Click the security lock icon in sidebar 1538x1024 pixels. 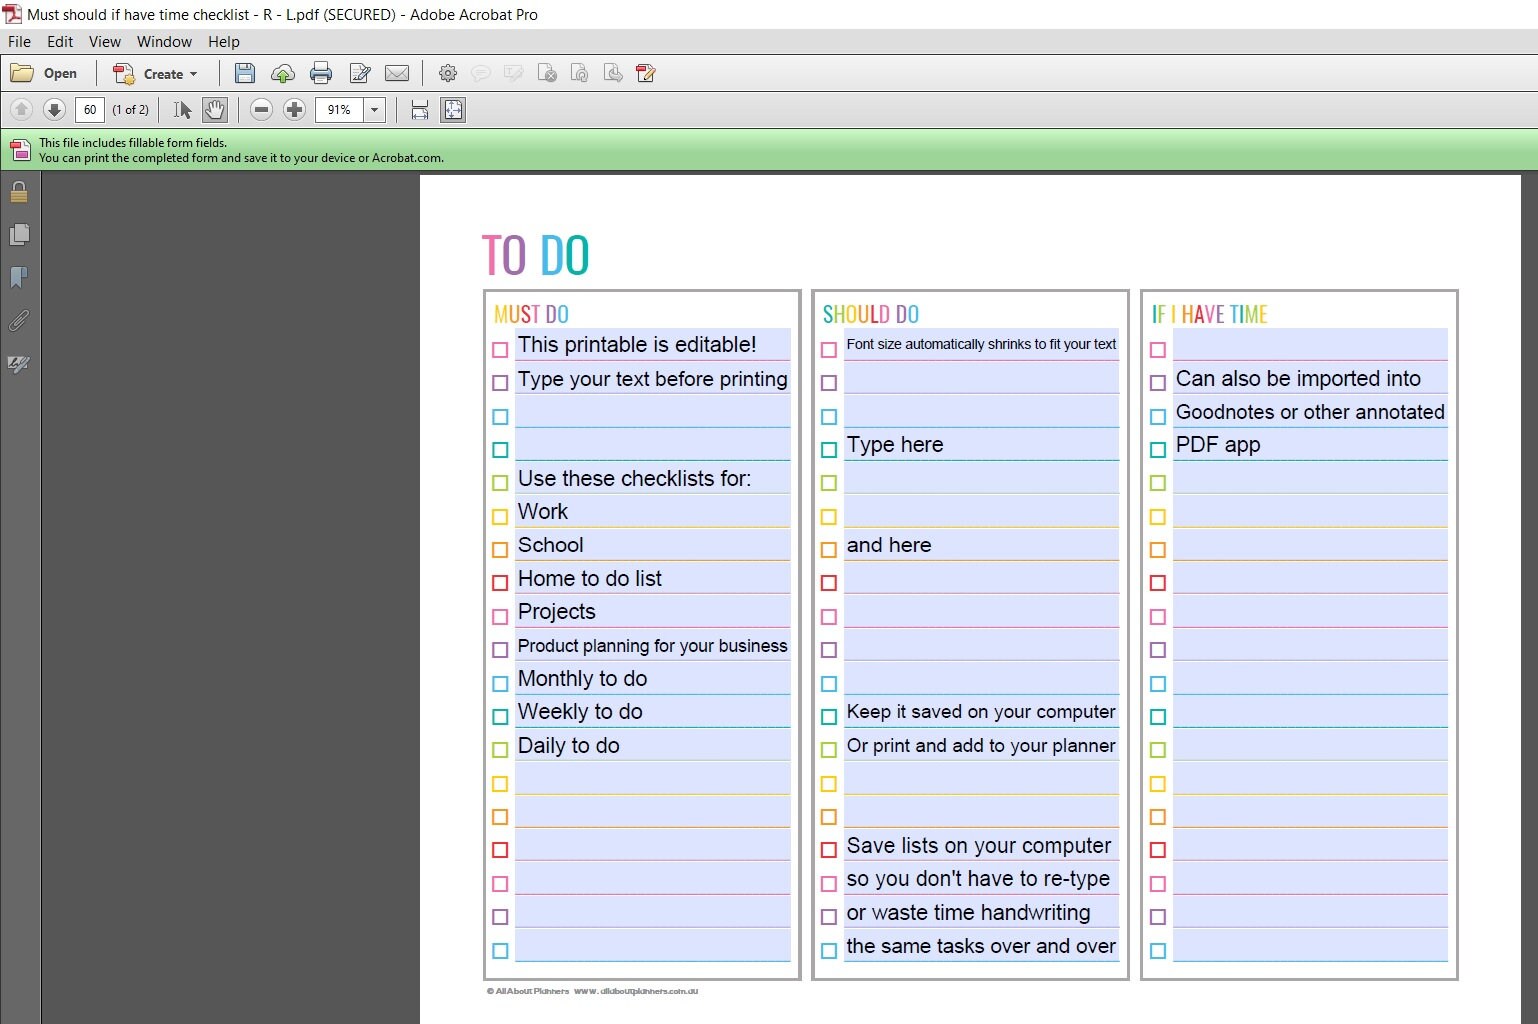point(18,192)
